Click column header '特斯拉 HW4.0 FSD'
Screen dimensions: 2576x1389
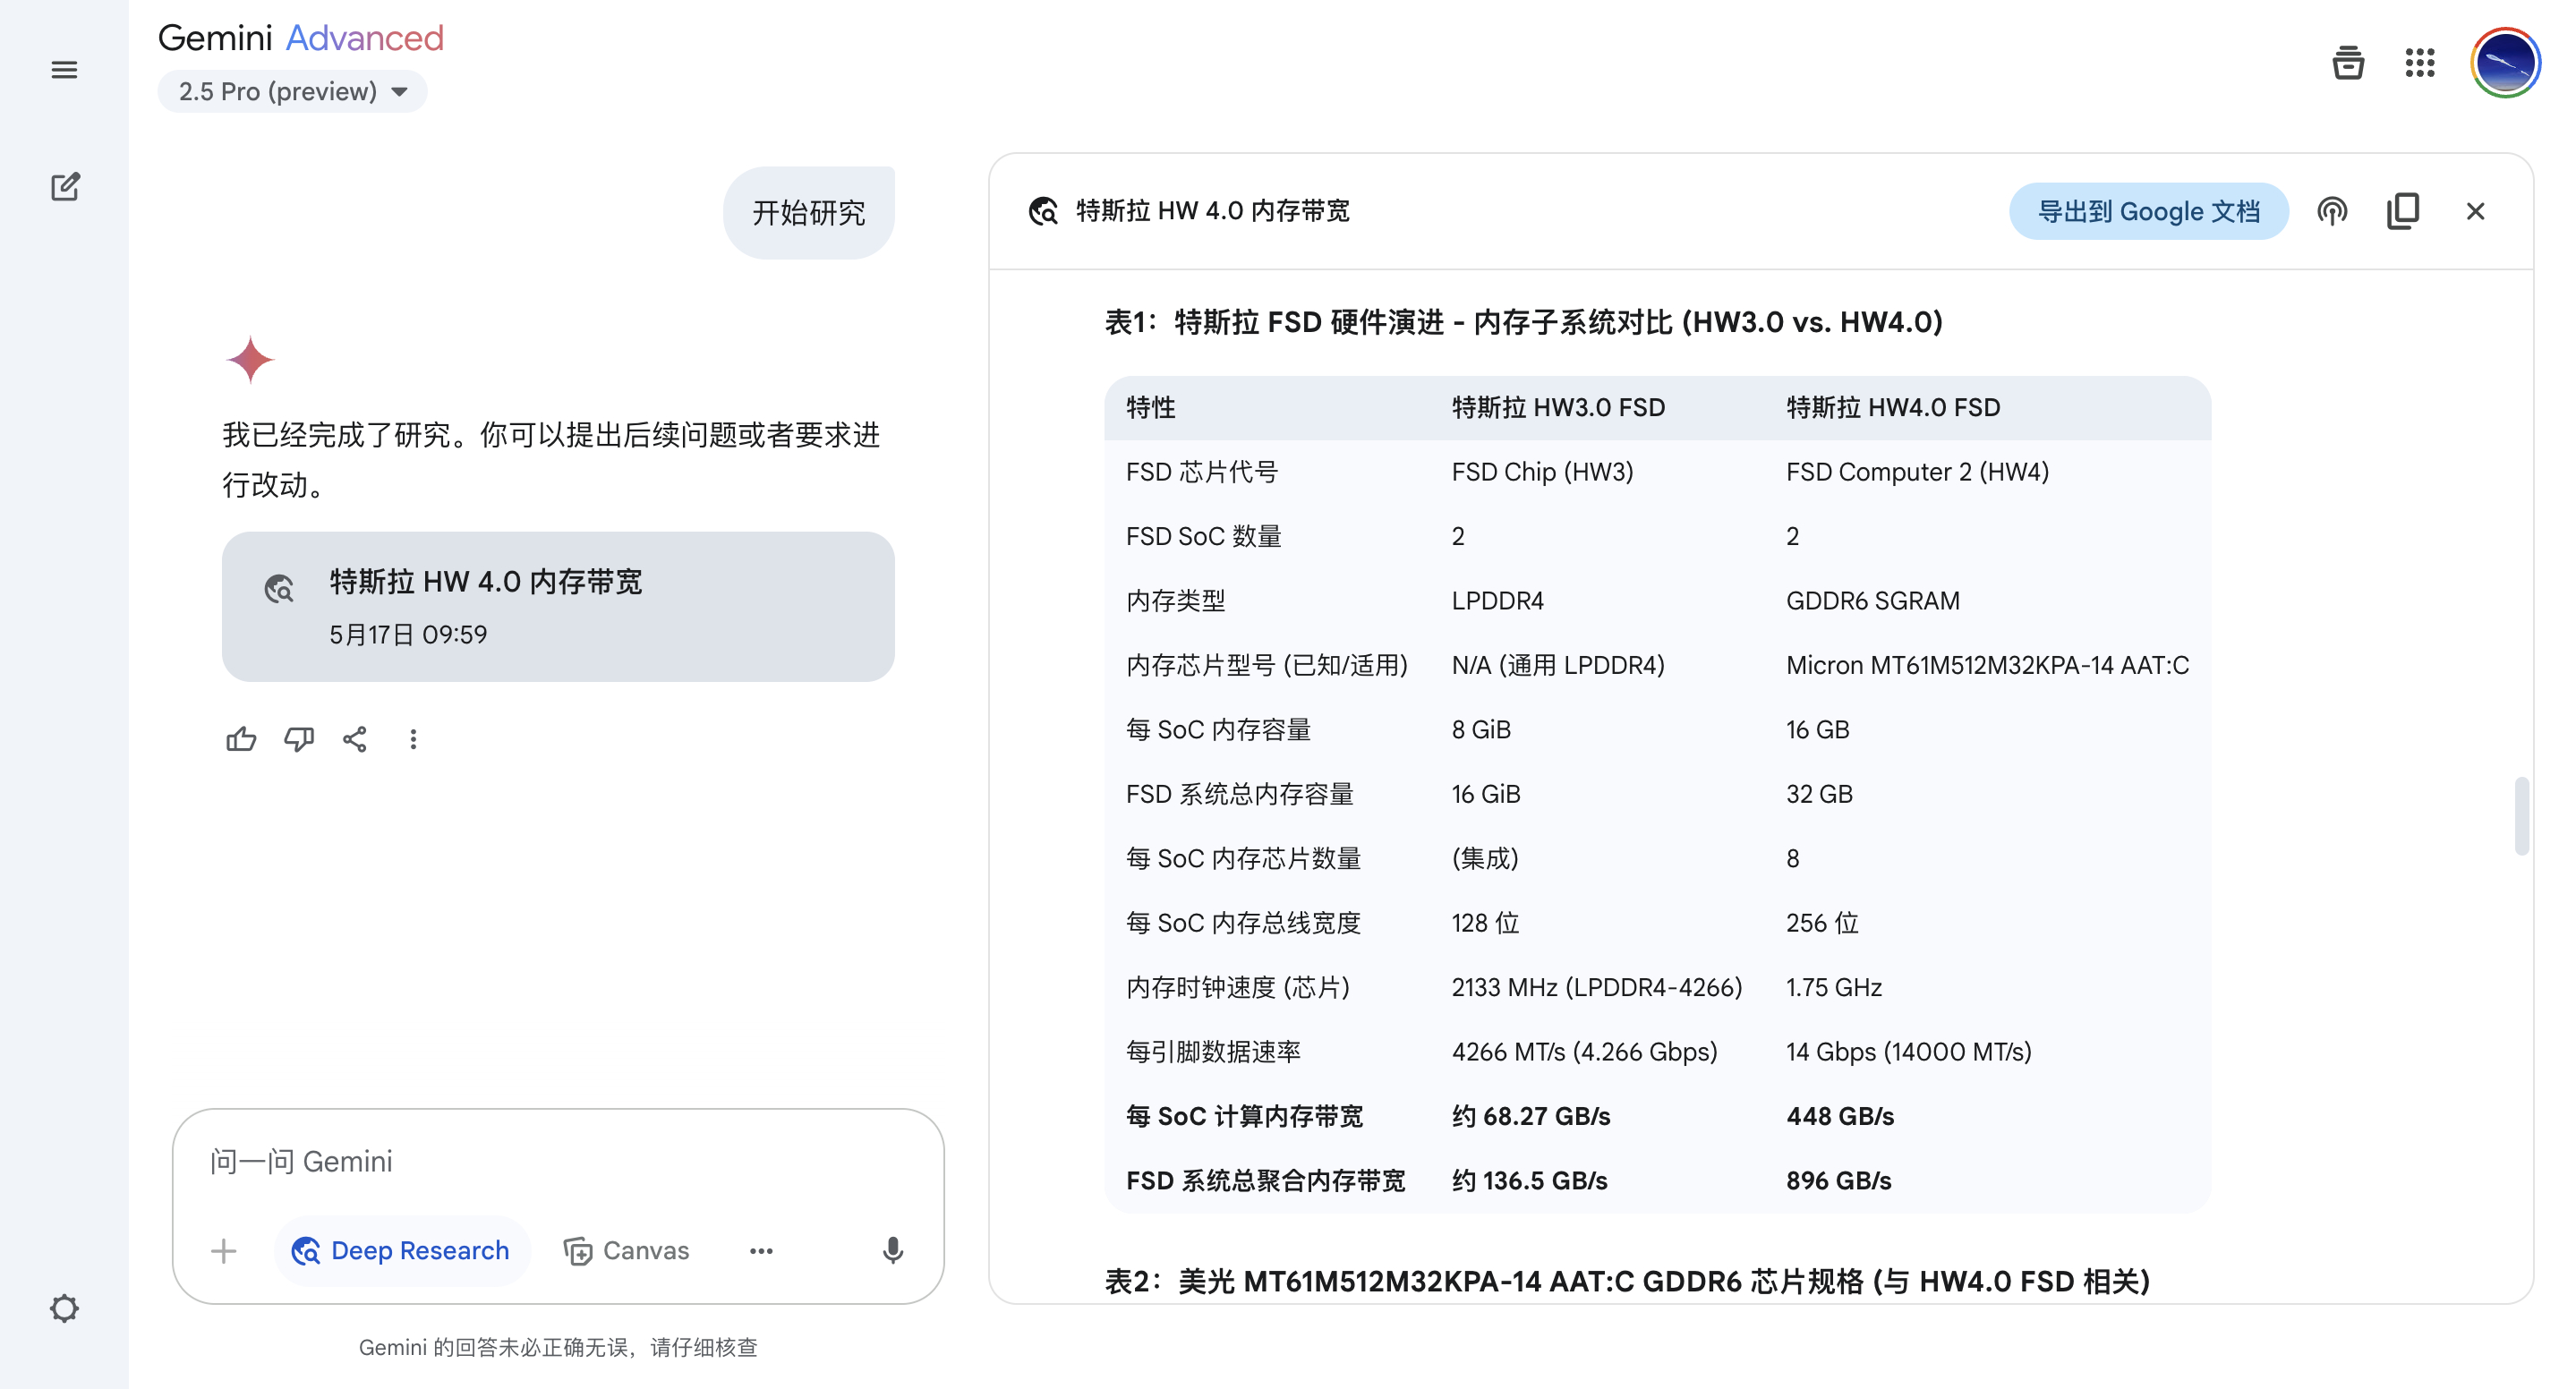[1893, 407]
